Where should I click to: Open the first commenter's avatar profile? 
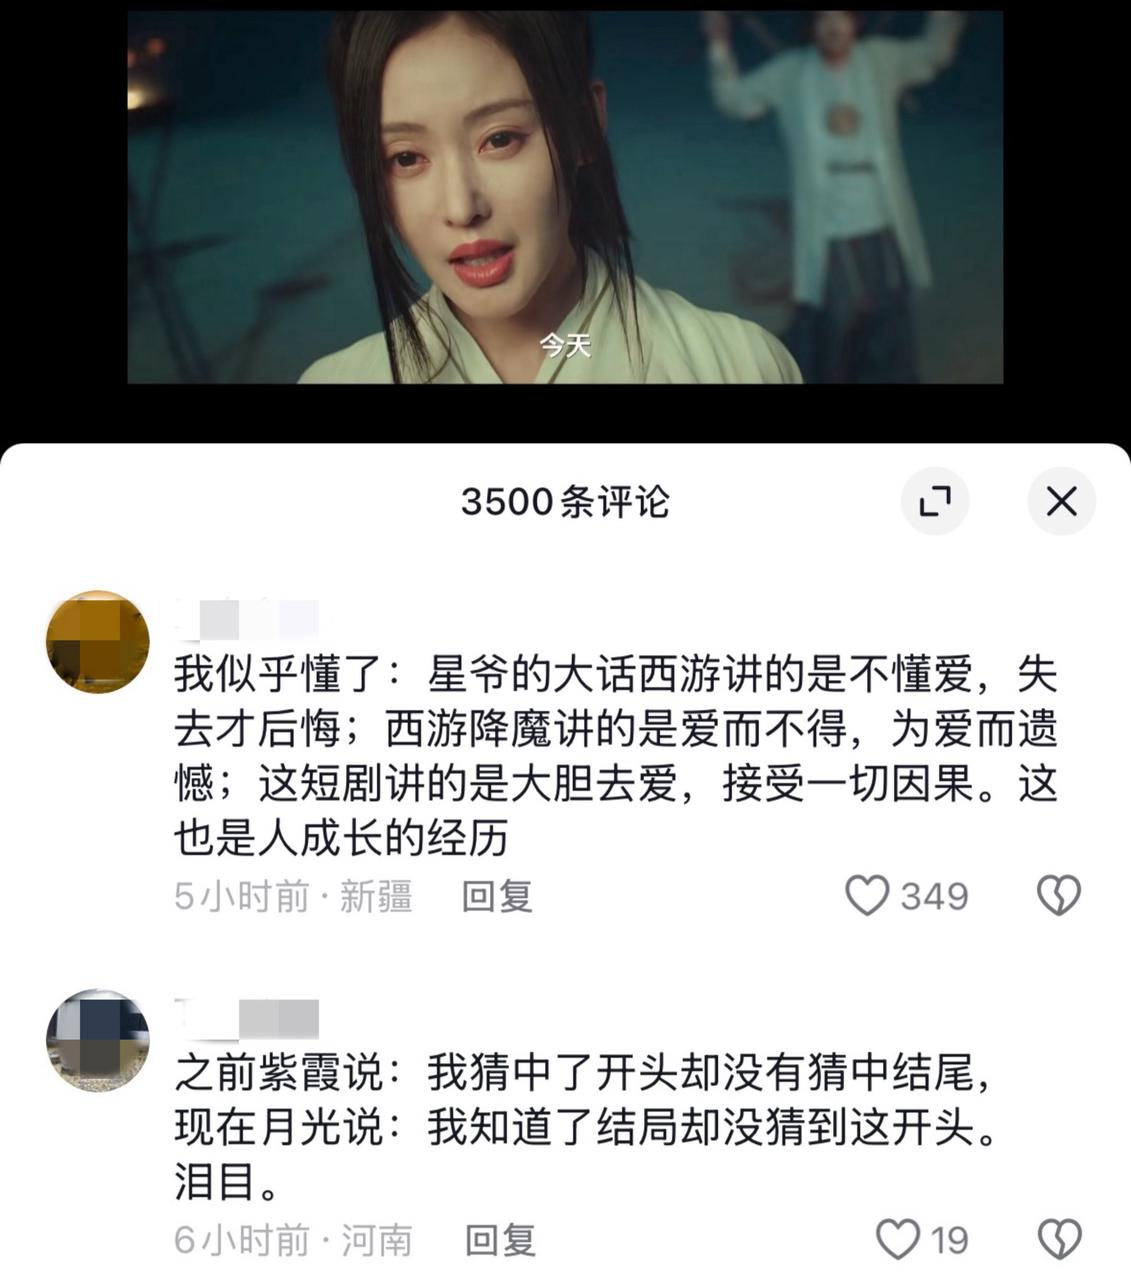98,641
